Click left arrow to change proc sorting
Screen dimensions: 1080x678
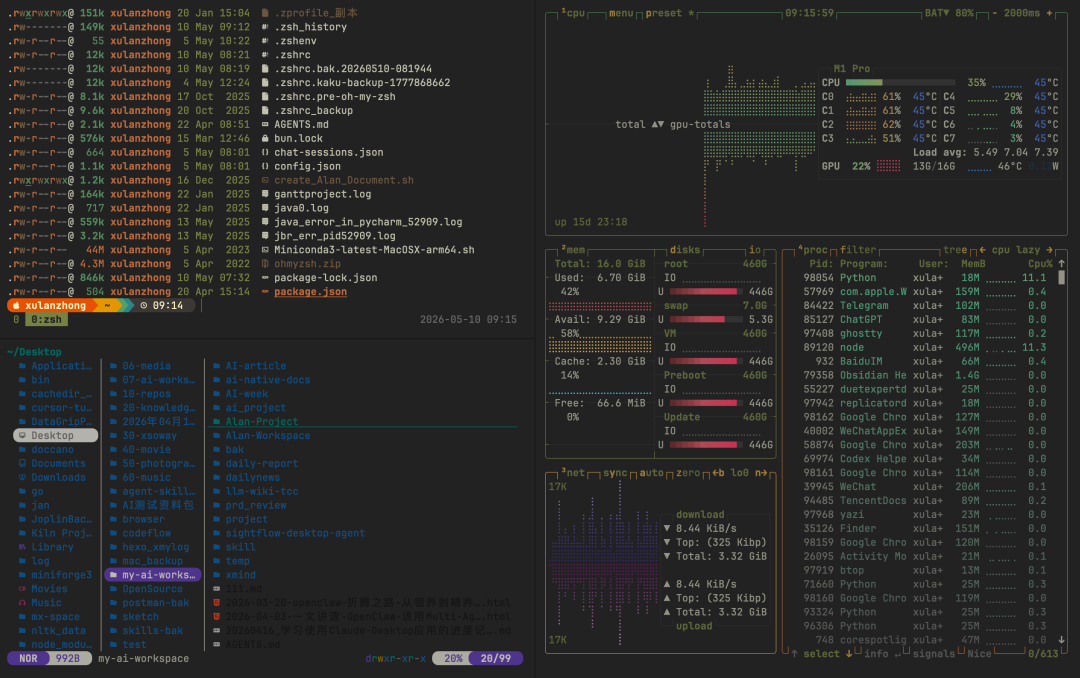[982, 249]
